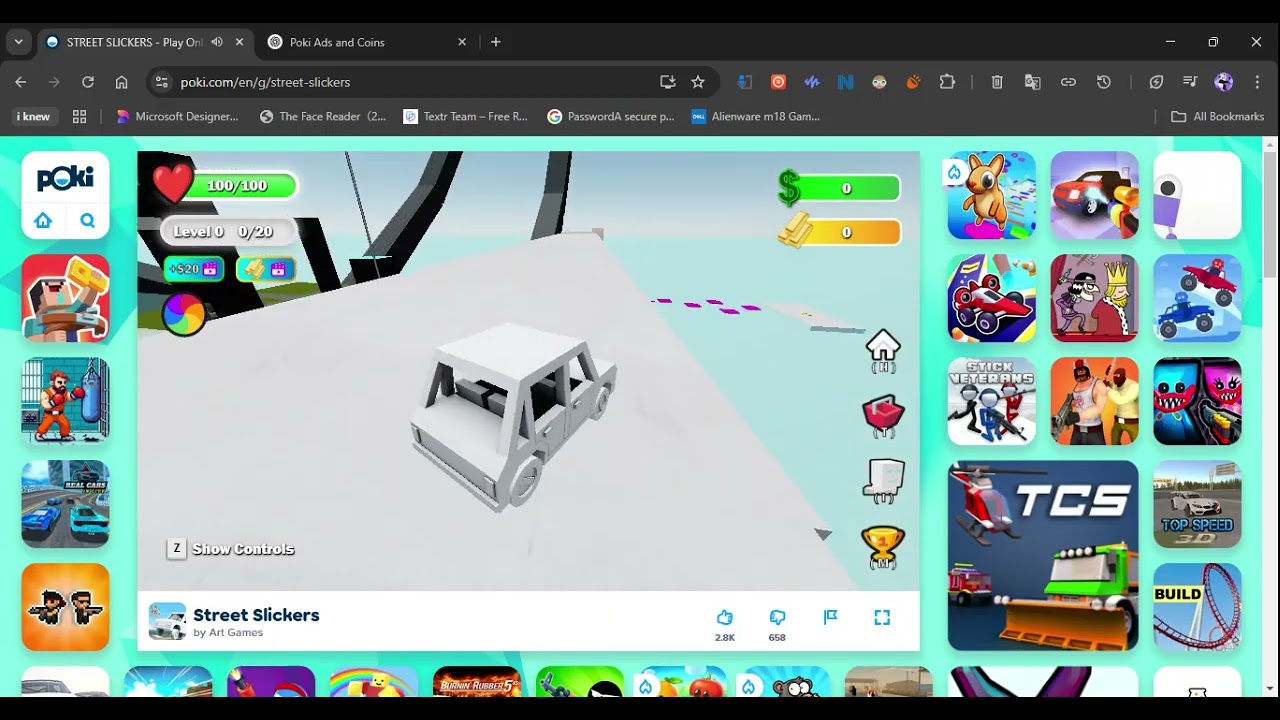1280x720 pixels.
Task: Install app icon in address bar
Action: click(668, 82)
